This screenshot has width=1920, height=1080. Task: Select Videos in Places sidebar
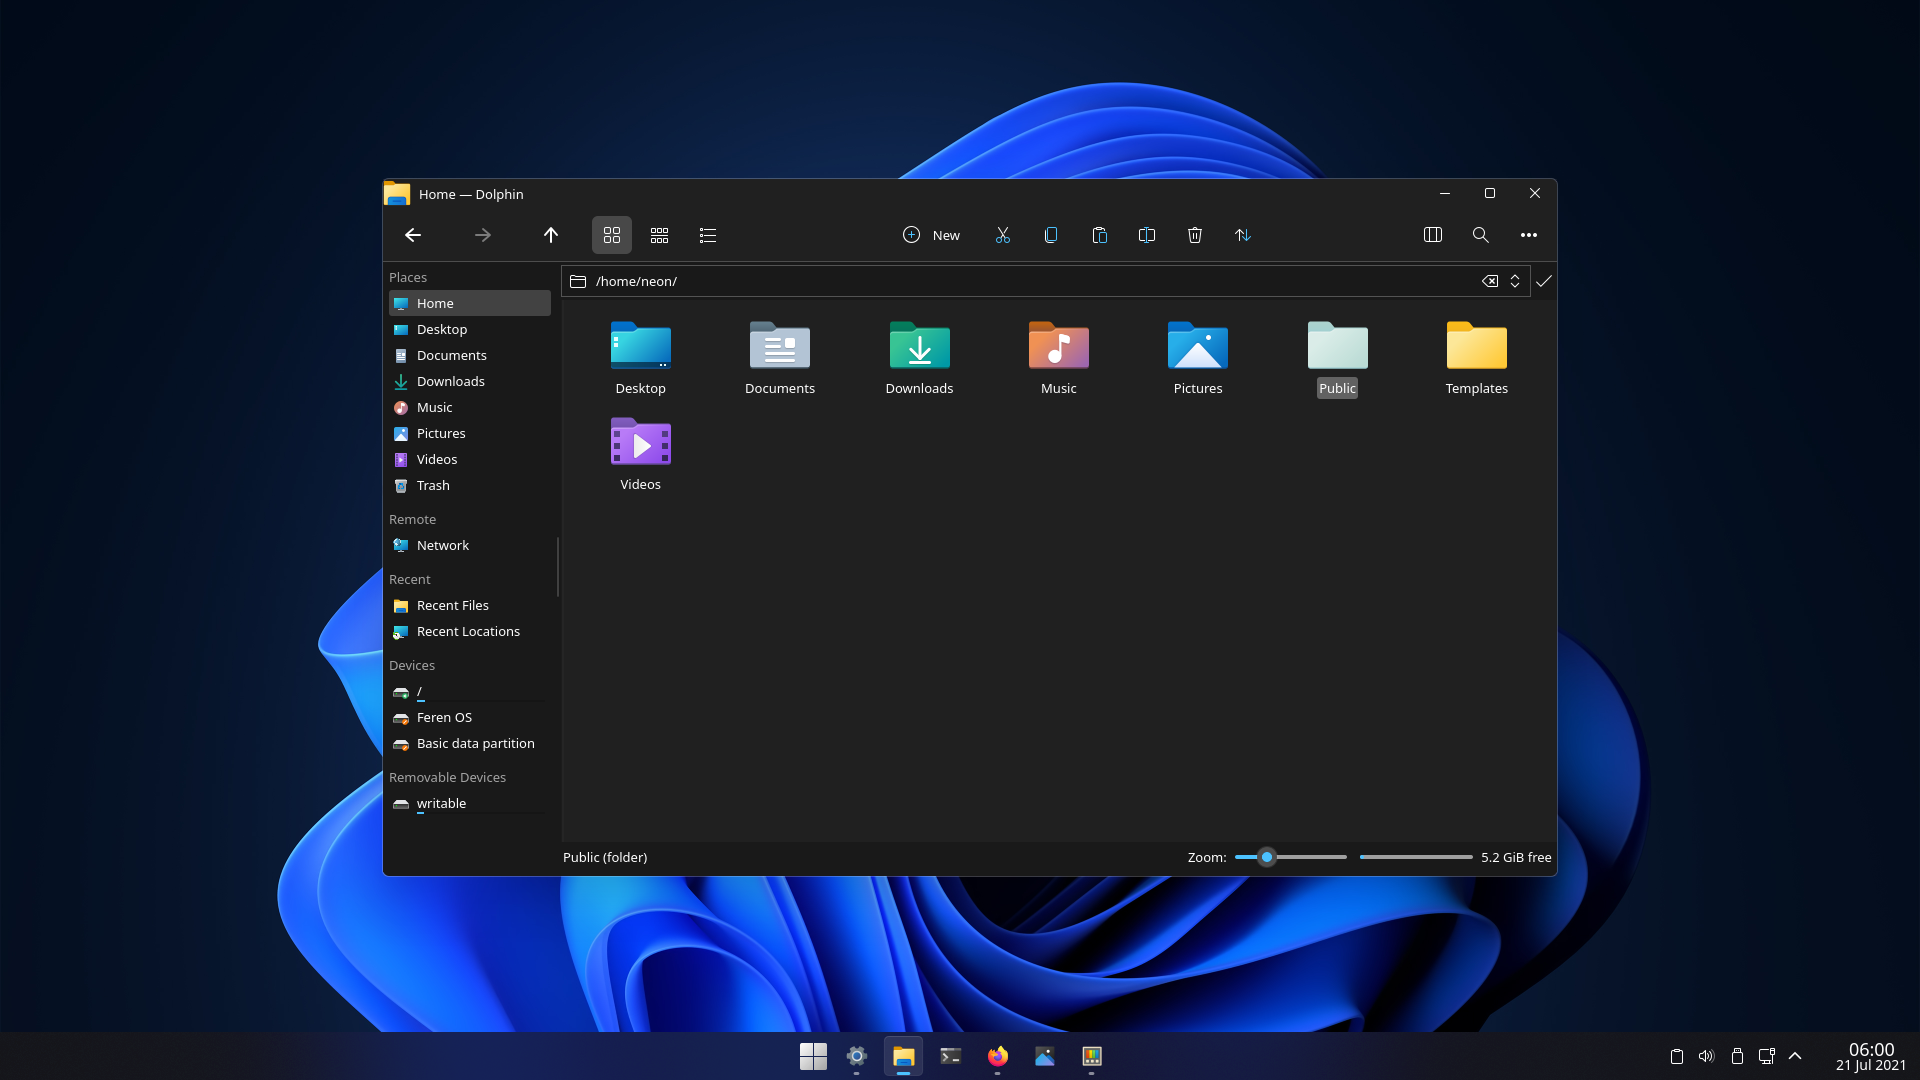(469, 459)
